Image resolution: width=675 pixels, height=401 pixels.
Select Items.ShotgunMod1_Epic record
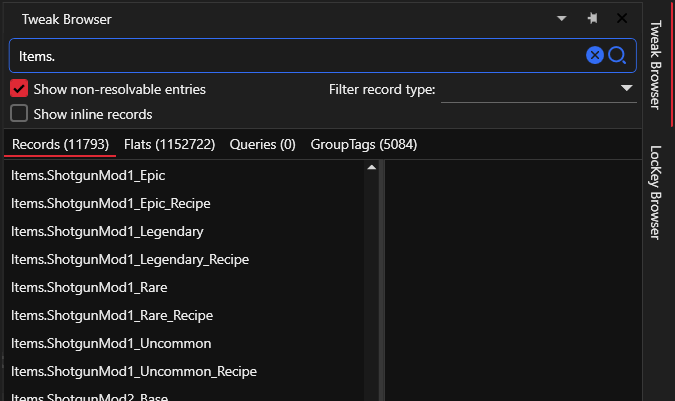(x=88, y=175)
